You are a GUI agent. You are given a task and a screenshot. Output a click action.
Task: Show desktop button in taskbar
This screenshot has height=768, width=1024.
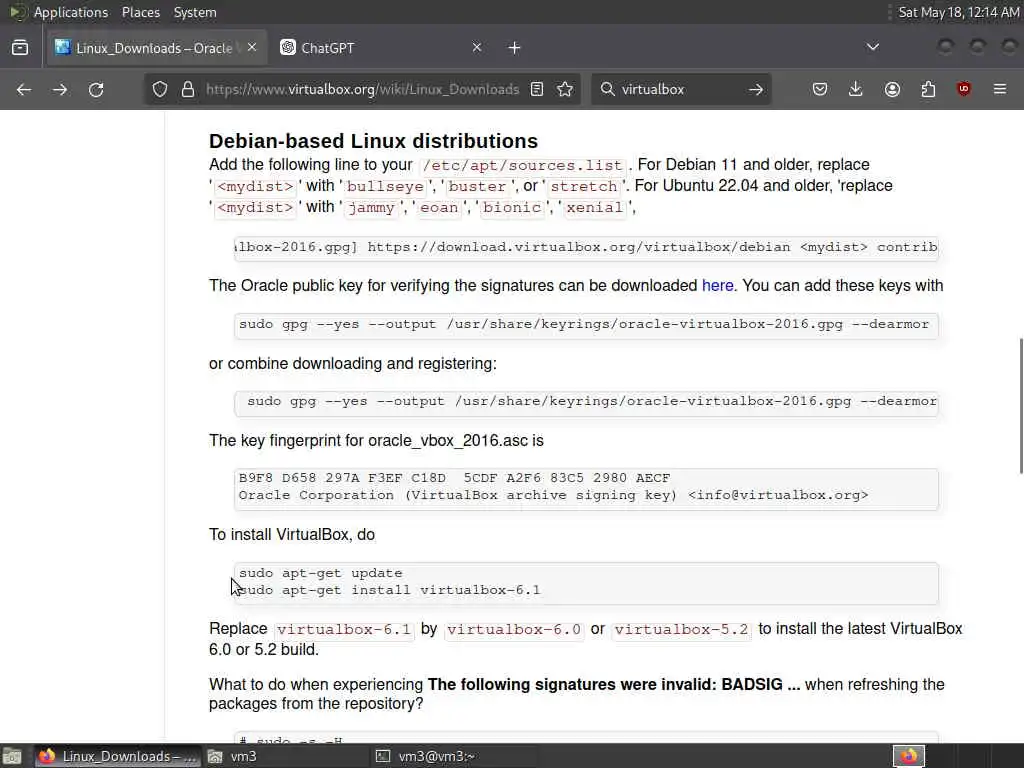click(12, 756)
